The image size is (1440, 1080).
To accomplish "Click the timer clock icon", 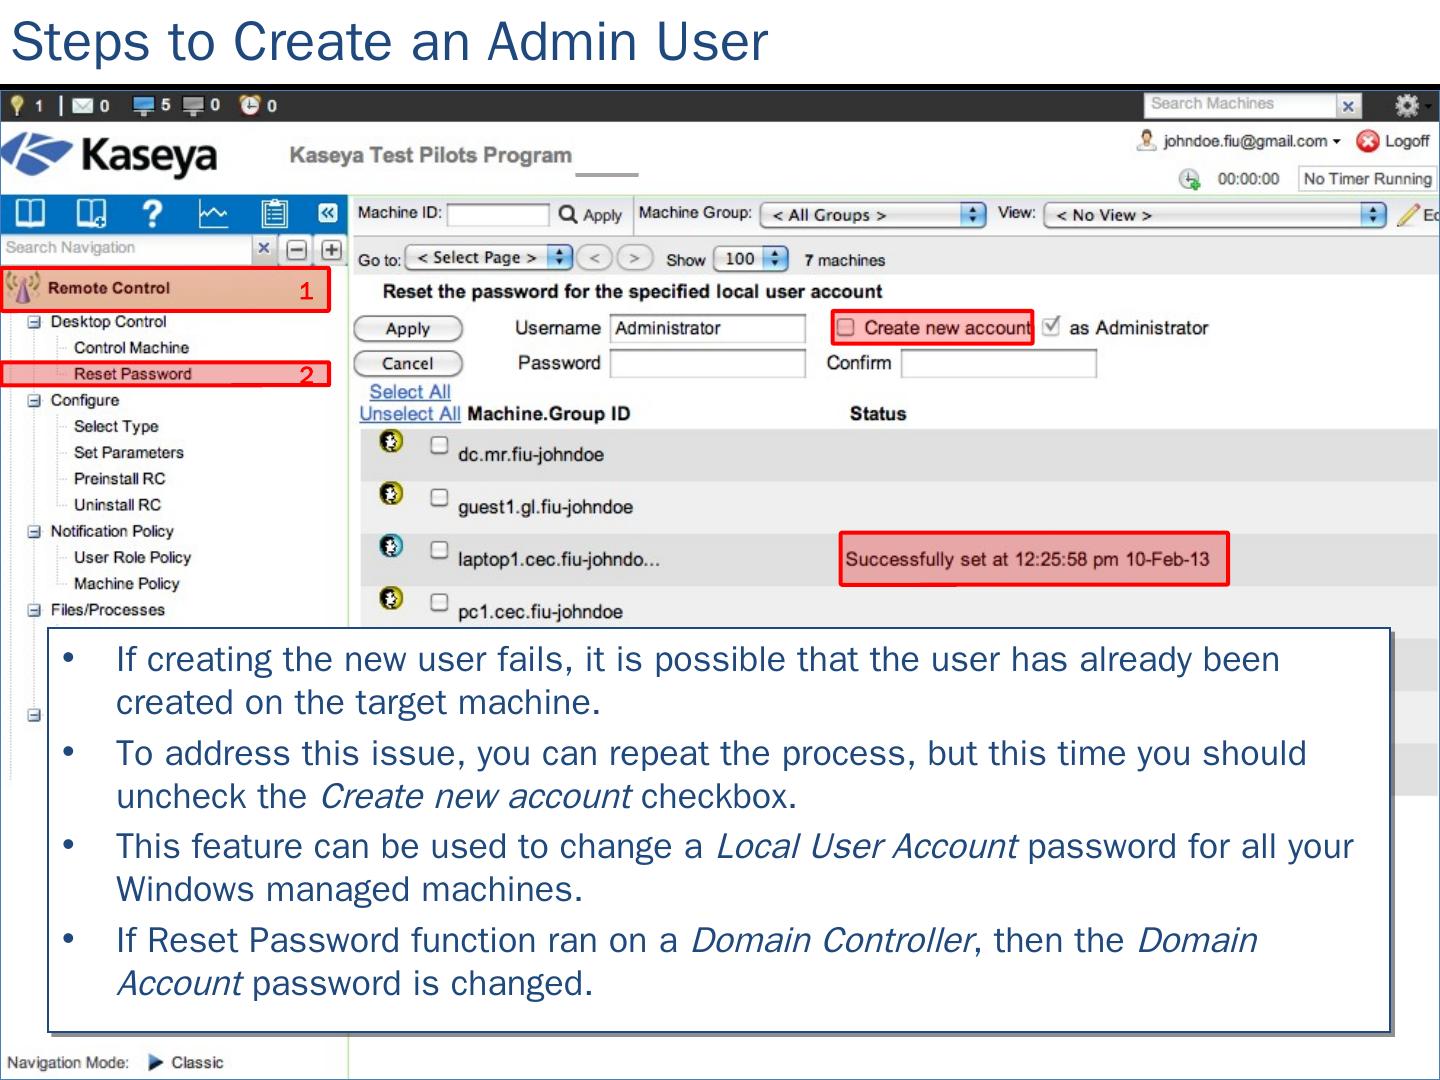I will point(1189,179).
